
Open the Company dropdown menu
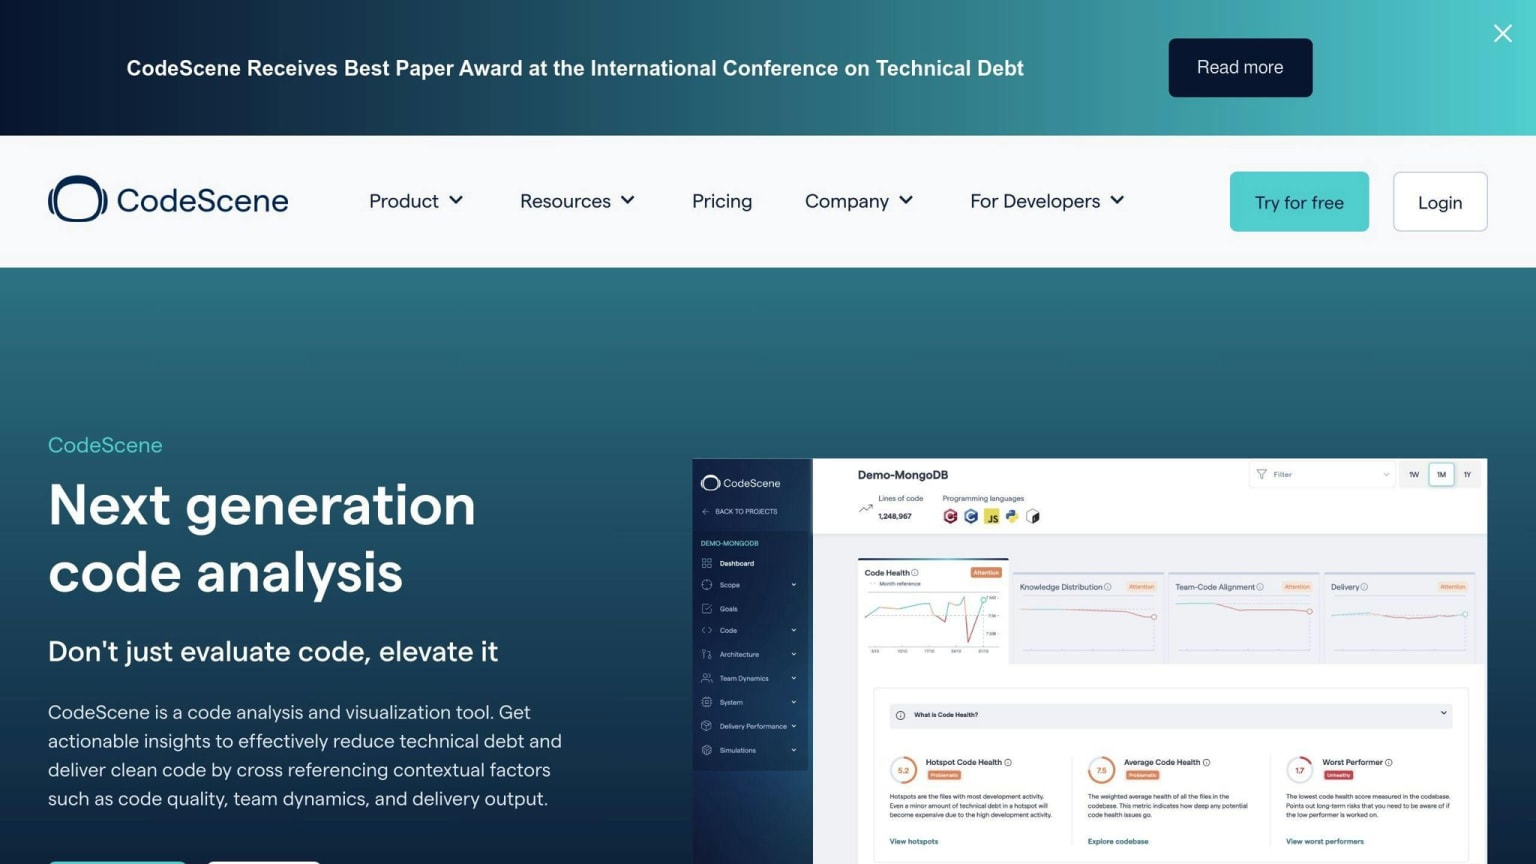coord(859,201)
